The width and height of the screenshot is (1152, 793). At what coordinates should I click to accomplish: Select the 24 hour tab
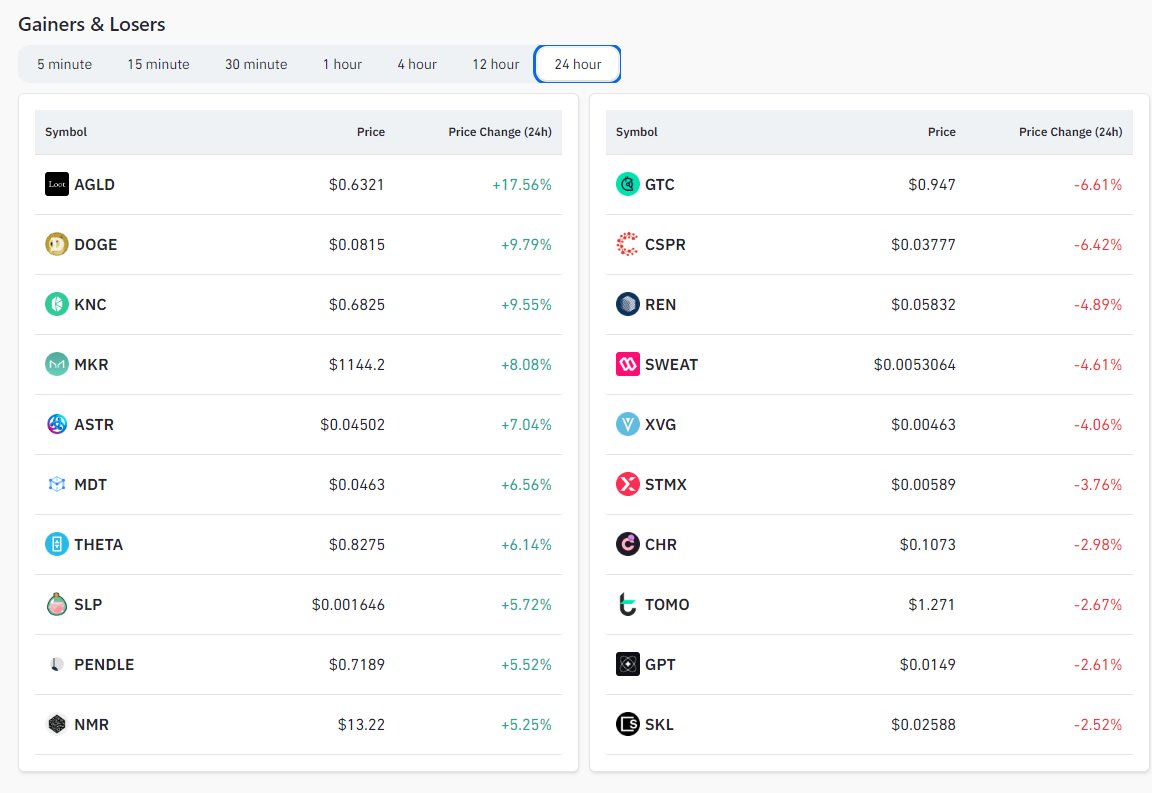[x=577, y=64]
